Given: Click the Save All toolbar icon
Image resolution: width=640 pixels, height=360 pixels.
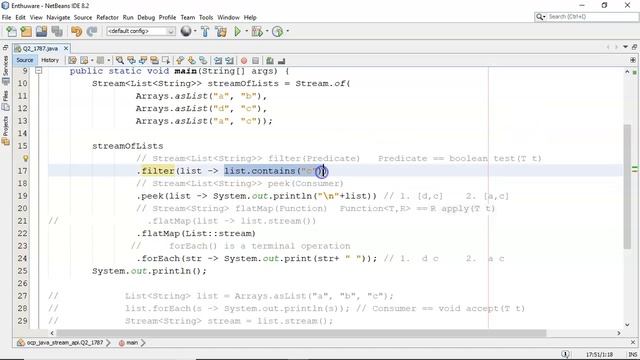Looking at the screenshot, I should point(57,31).
